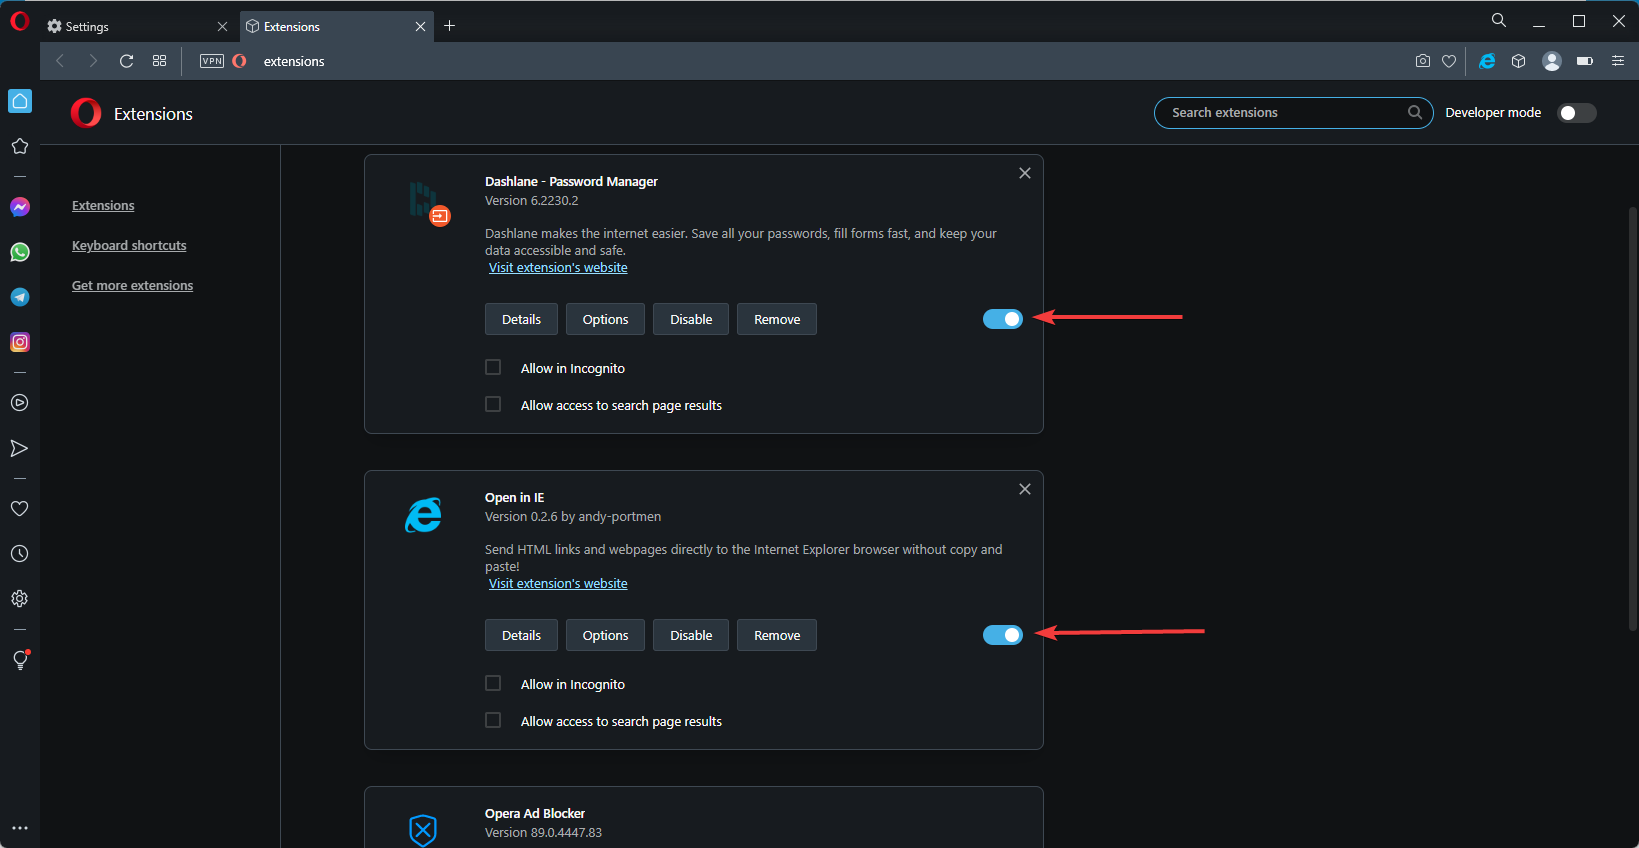Open History clock icon in sidebar

click(19, 554)
